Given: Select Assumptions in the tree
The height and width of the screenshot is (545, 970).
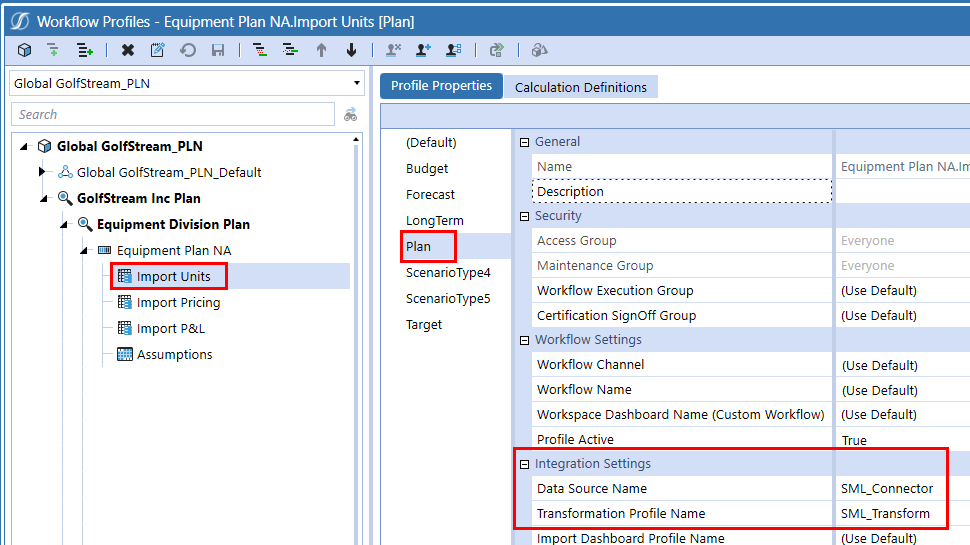Looking at the screenshot, I should (x=174, y=354).
